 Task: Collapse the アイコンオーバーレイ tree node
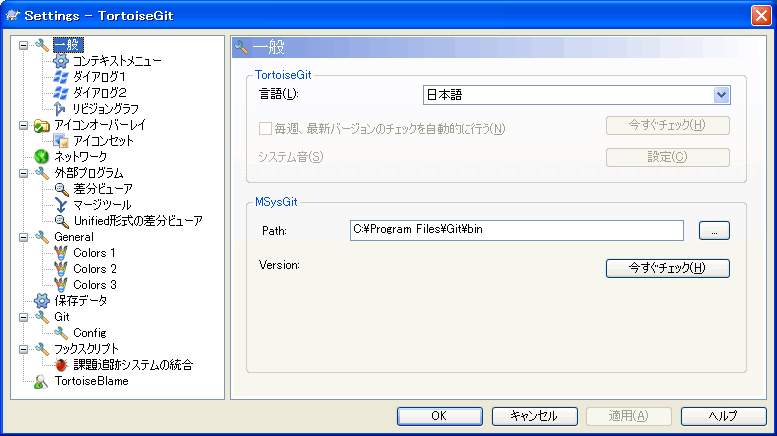point(23,125)
